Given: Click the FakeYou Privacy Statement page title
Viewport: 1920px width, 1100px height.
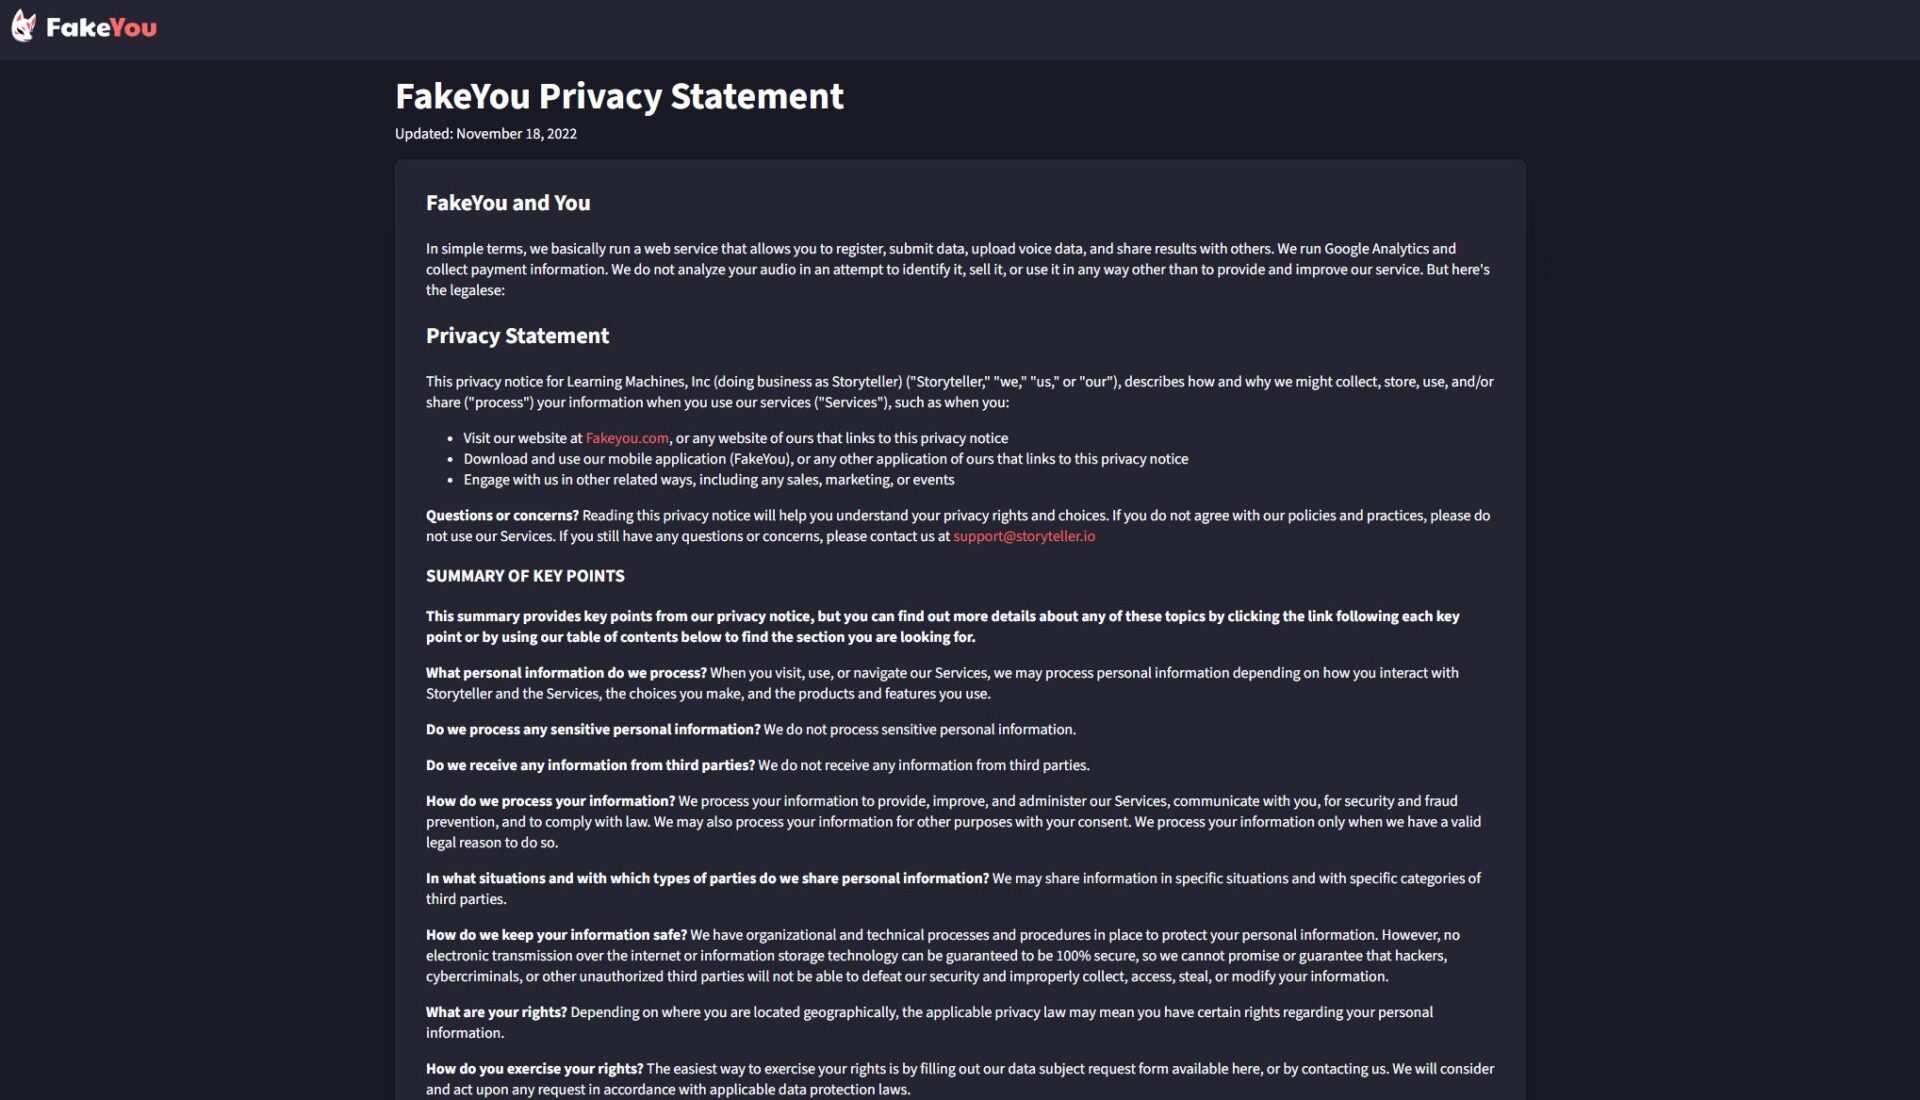Looking at the screenshot, I should pyautogui.click(x=619, y=96).
